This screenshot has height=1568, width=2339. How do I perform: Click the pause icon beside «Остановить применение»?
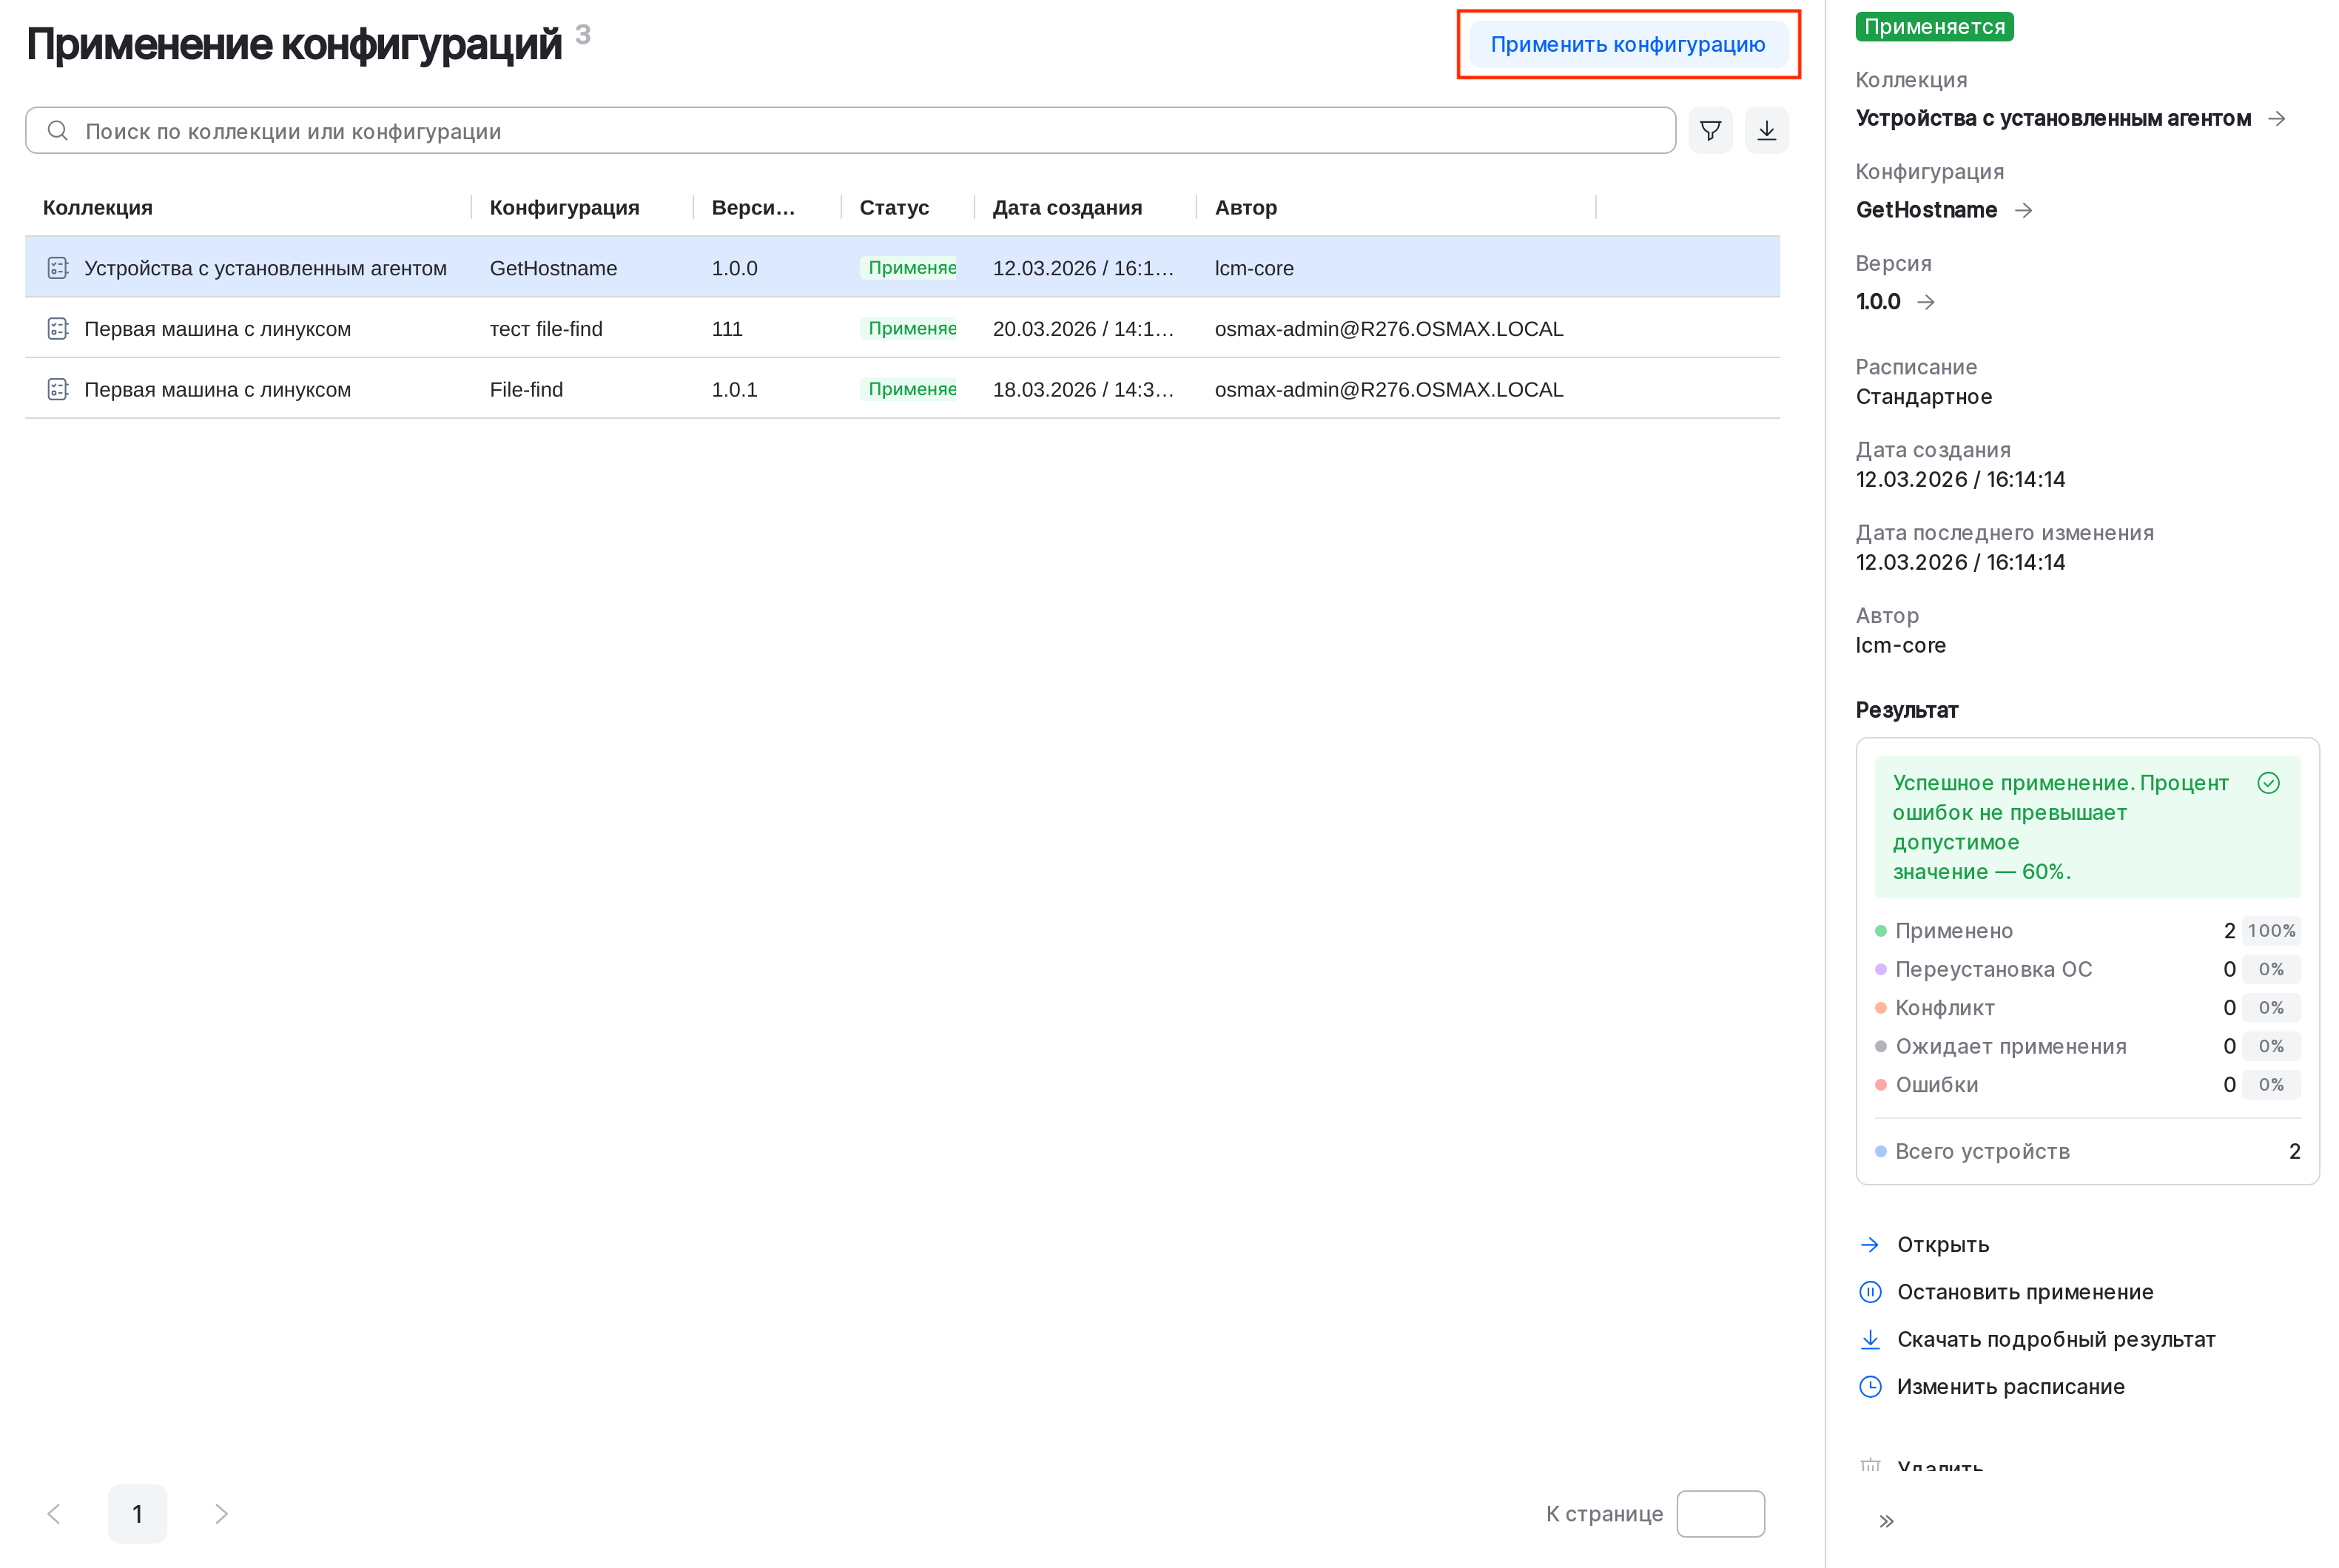[1871, 1291]
